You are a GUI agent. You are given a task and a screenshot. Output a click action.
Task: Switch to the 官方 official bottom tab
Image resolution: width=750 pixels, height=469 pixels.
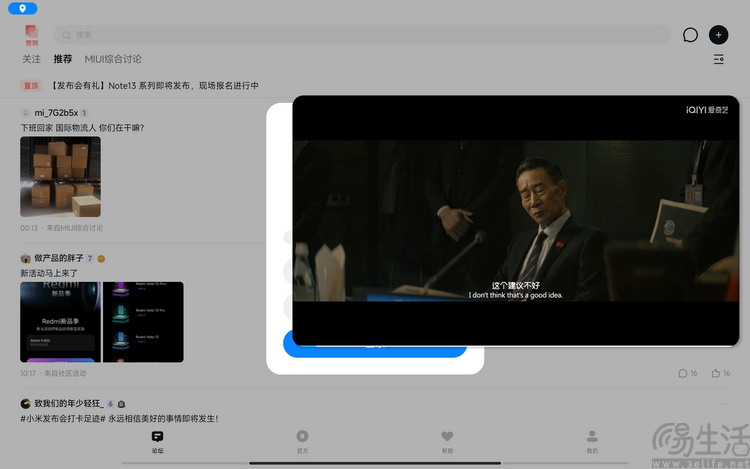point(302,442)
